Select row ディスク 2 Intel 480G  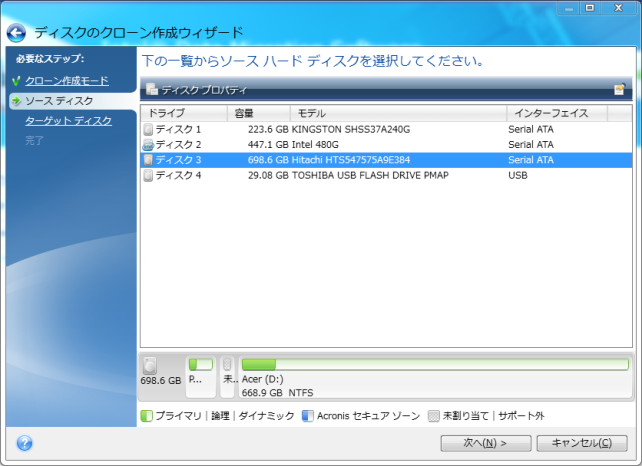tap(386, 145)
